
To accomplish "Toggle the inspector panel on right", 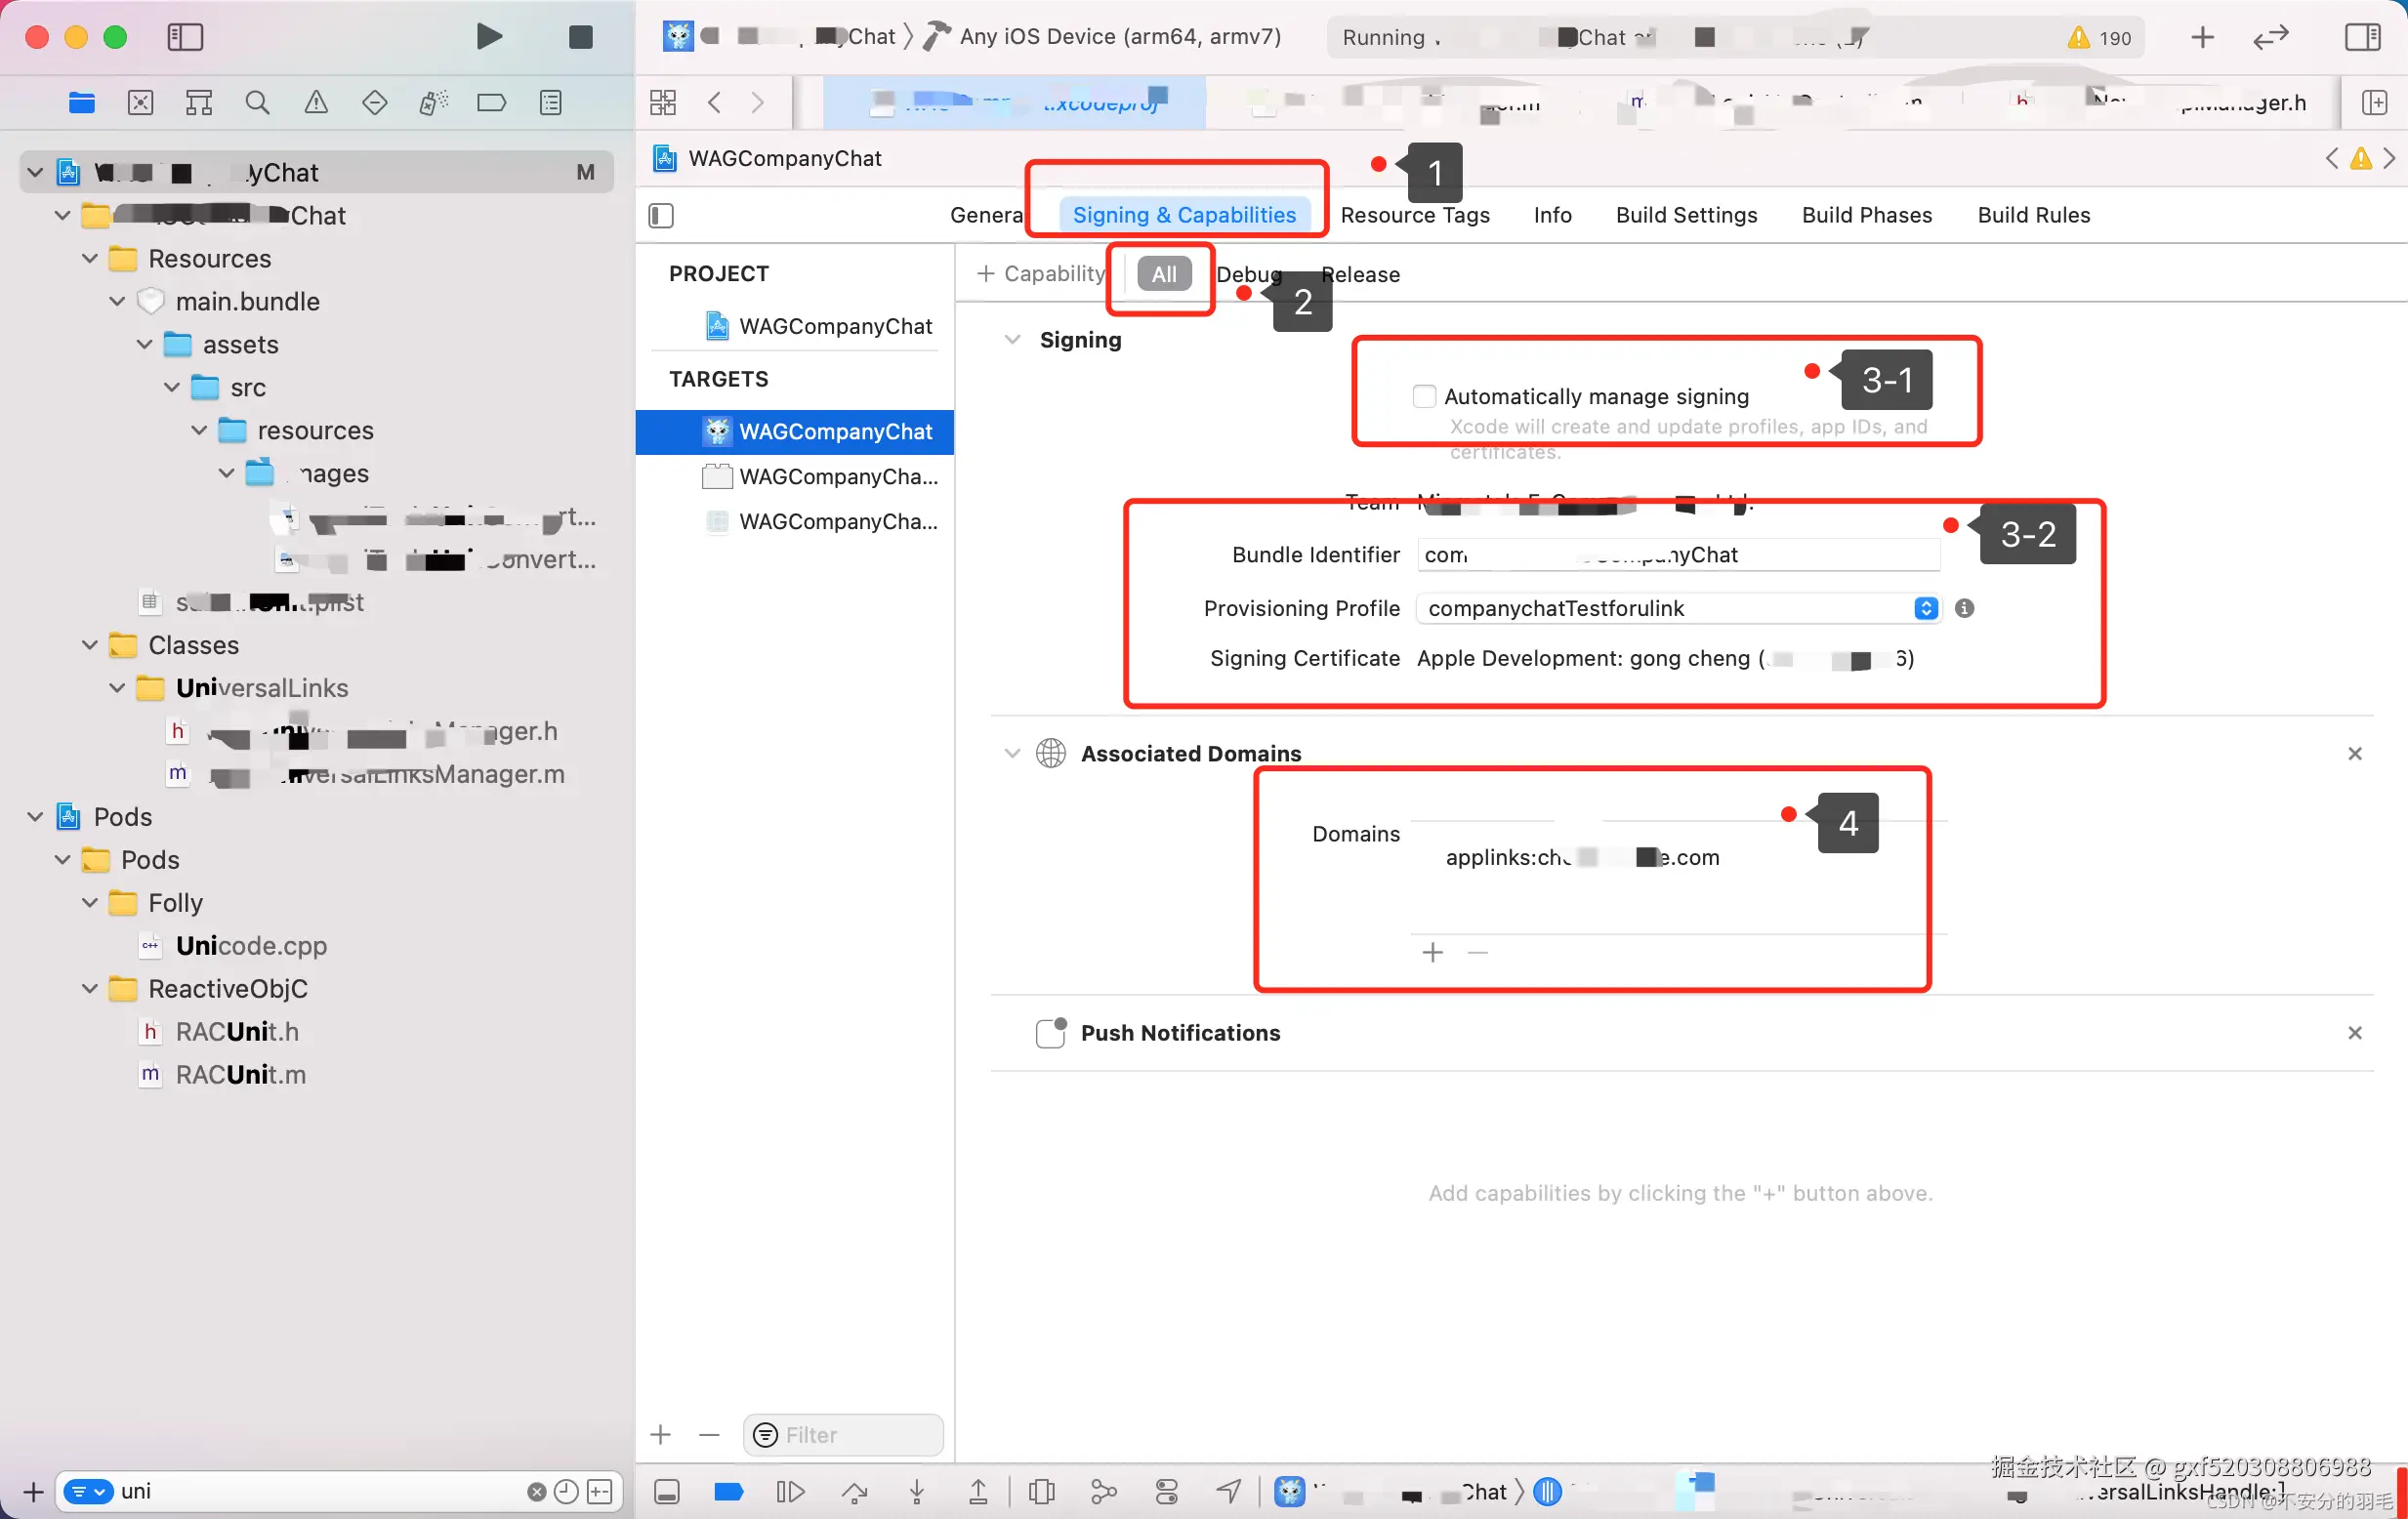I will pyautogui.click(x=2362, y=37).
